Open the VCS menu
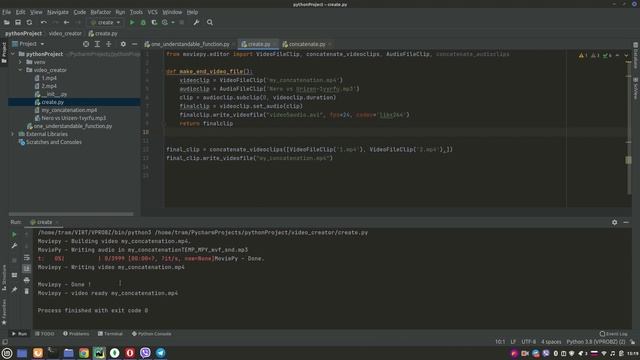 pos(152,12)
